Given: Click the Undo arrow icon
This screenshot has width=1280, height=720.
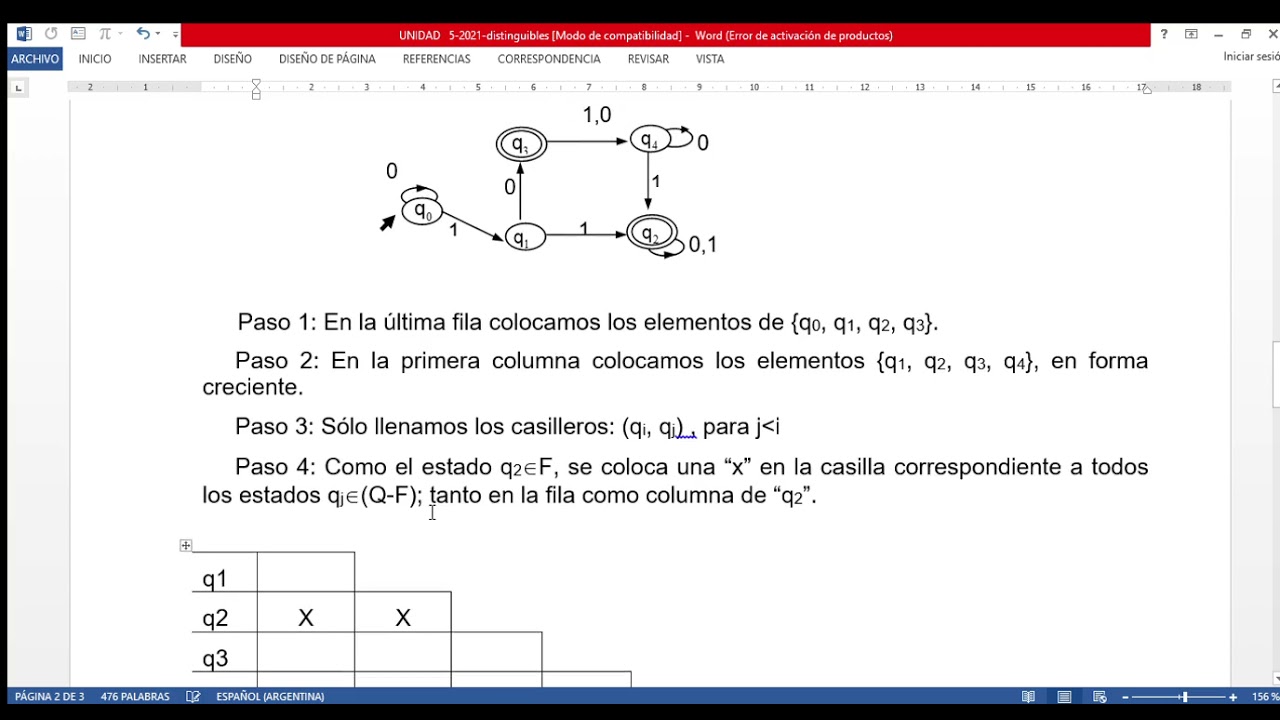Looking at the screenshot, I should pos(143,34).
